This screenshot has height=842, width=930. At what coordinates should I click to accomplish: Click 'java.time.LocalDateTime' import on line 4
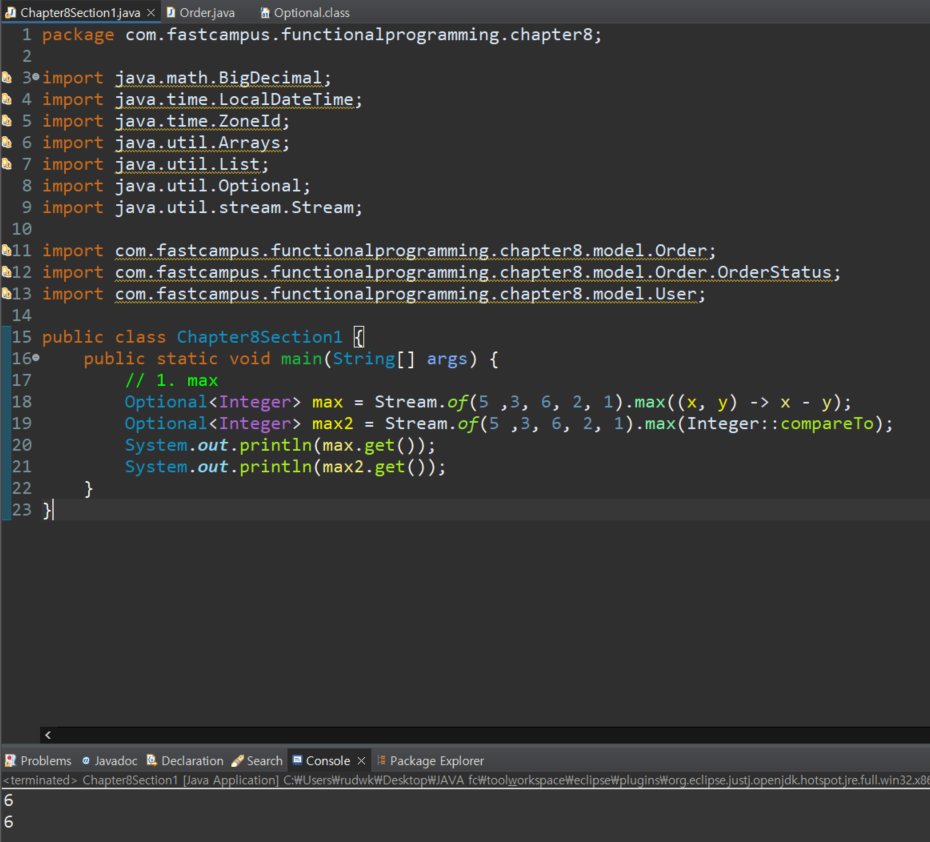[234, 99]
